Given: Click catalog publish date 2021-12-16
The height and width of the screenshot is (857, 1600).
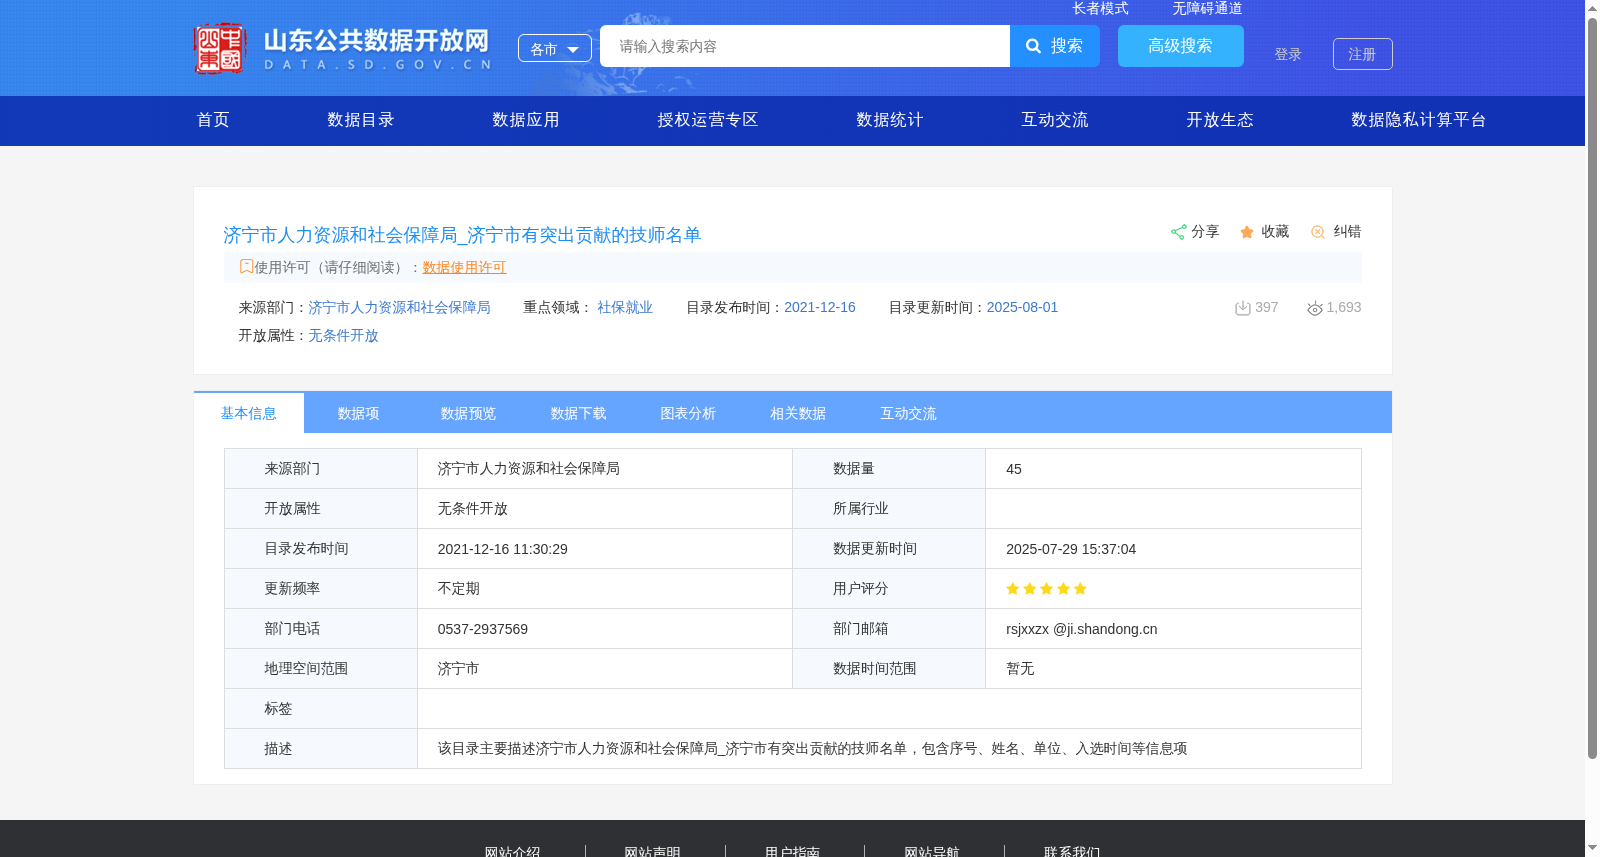Looking at the screenshot, I should point(820,308).
